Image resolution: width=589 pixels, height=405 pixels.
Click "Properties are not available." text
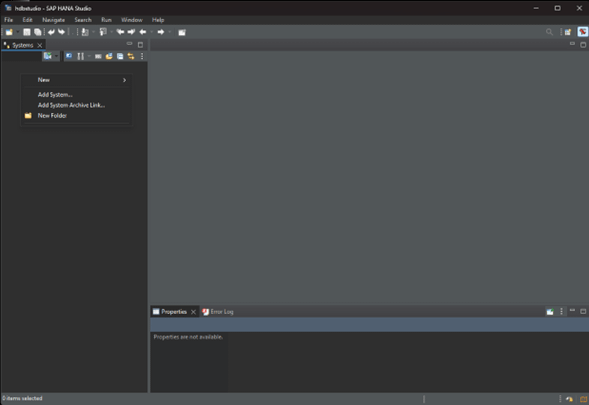pos(188,337)
